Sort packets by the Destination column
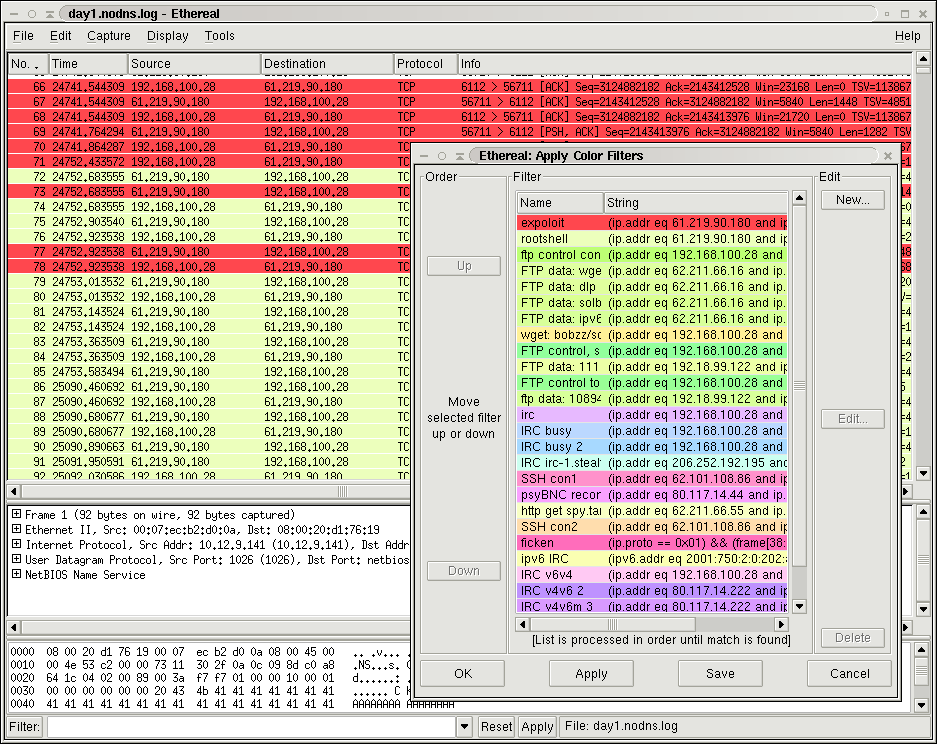 pyautogui.click(x=327, y=64)
